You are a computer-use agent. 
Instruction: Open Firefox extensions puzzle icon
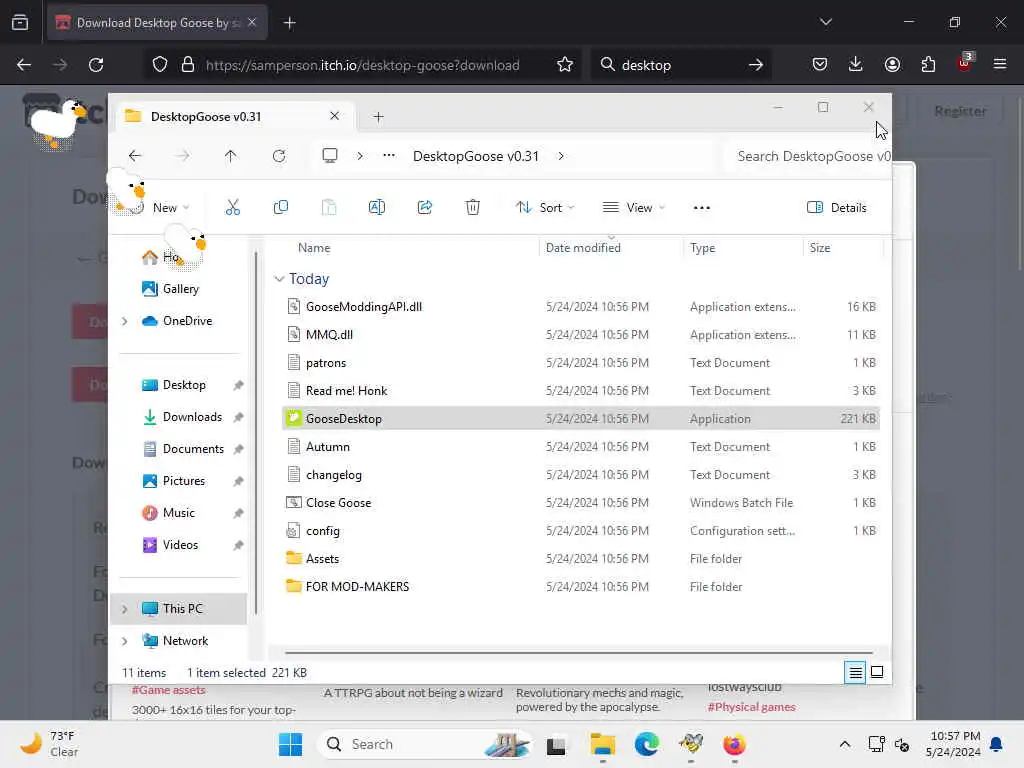click(x=928, y=64)
